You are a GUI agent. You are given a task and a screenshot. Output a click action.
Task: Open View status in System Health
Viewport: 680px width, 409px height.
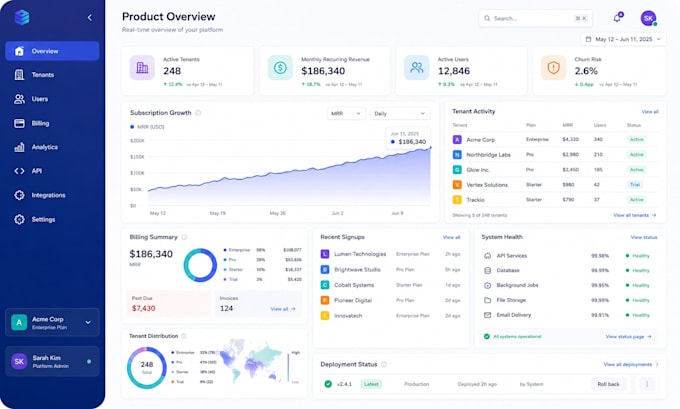(x=644, y=237)
